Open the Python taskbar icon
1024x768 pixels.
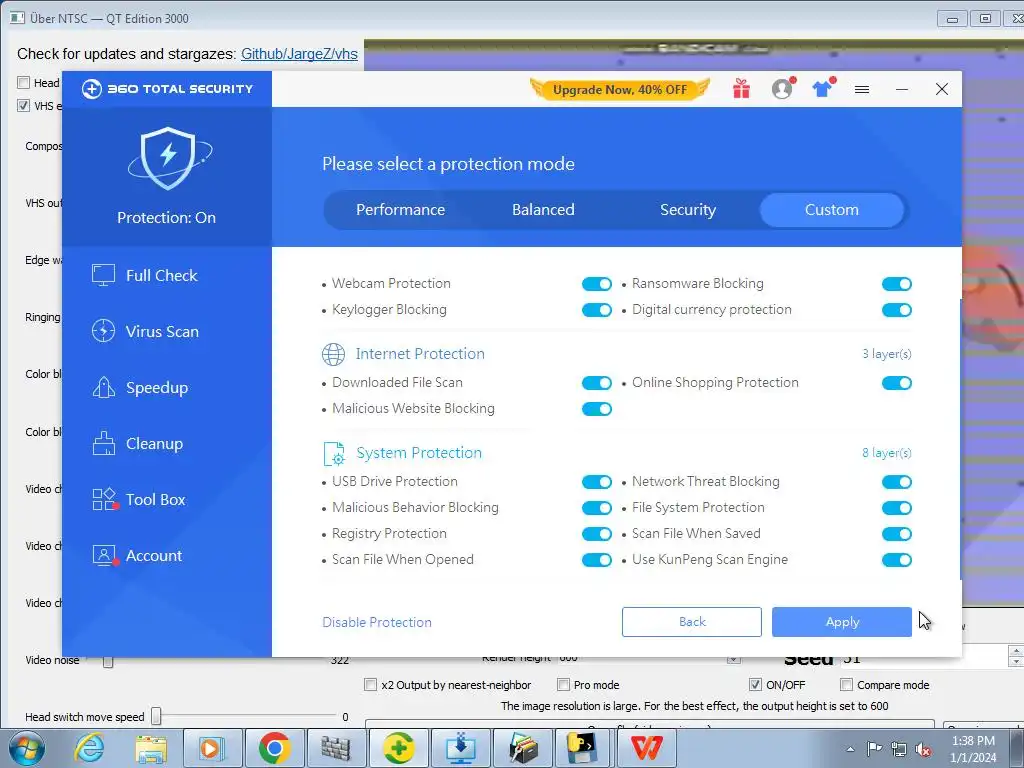click(584, 748)
